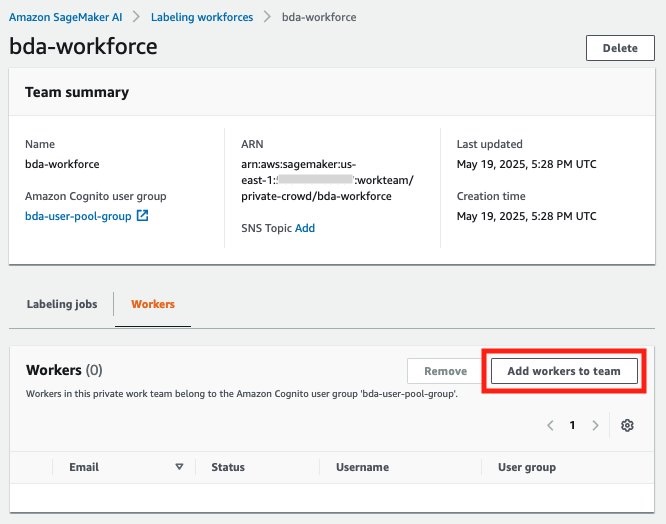666x524 pixels.
Task: Go to the Labeling workforces breadcrumb
Action: click(202, 17)
